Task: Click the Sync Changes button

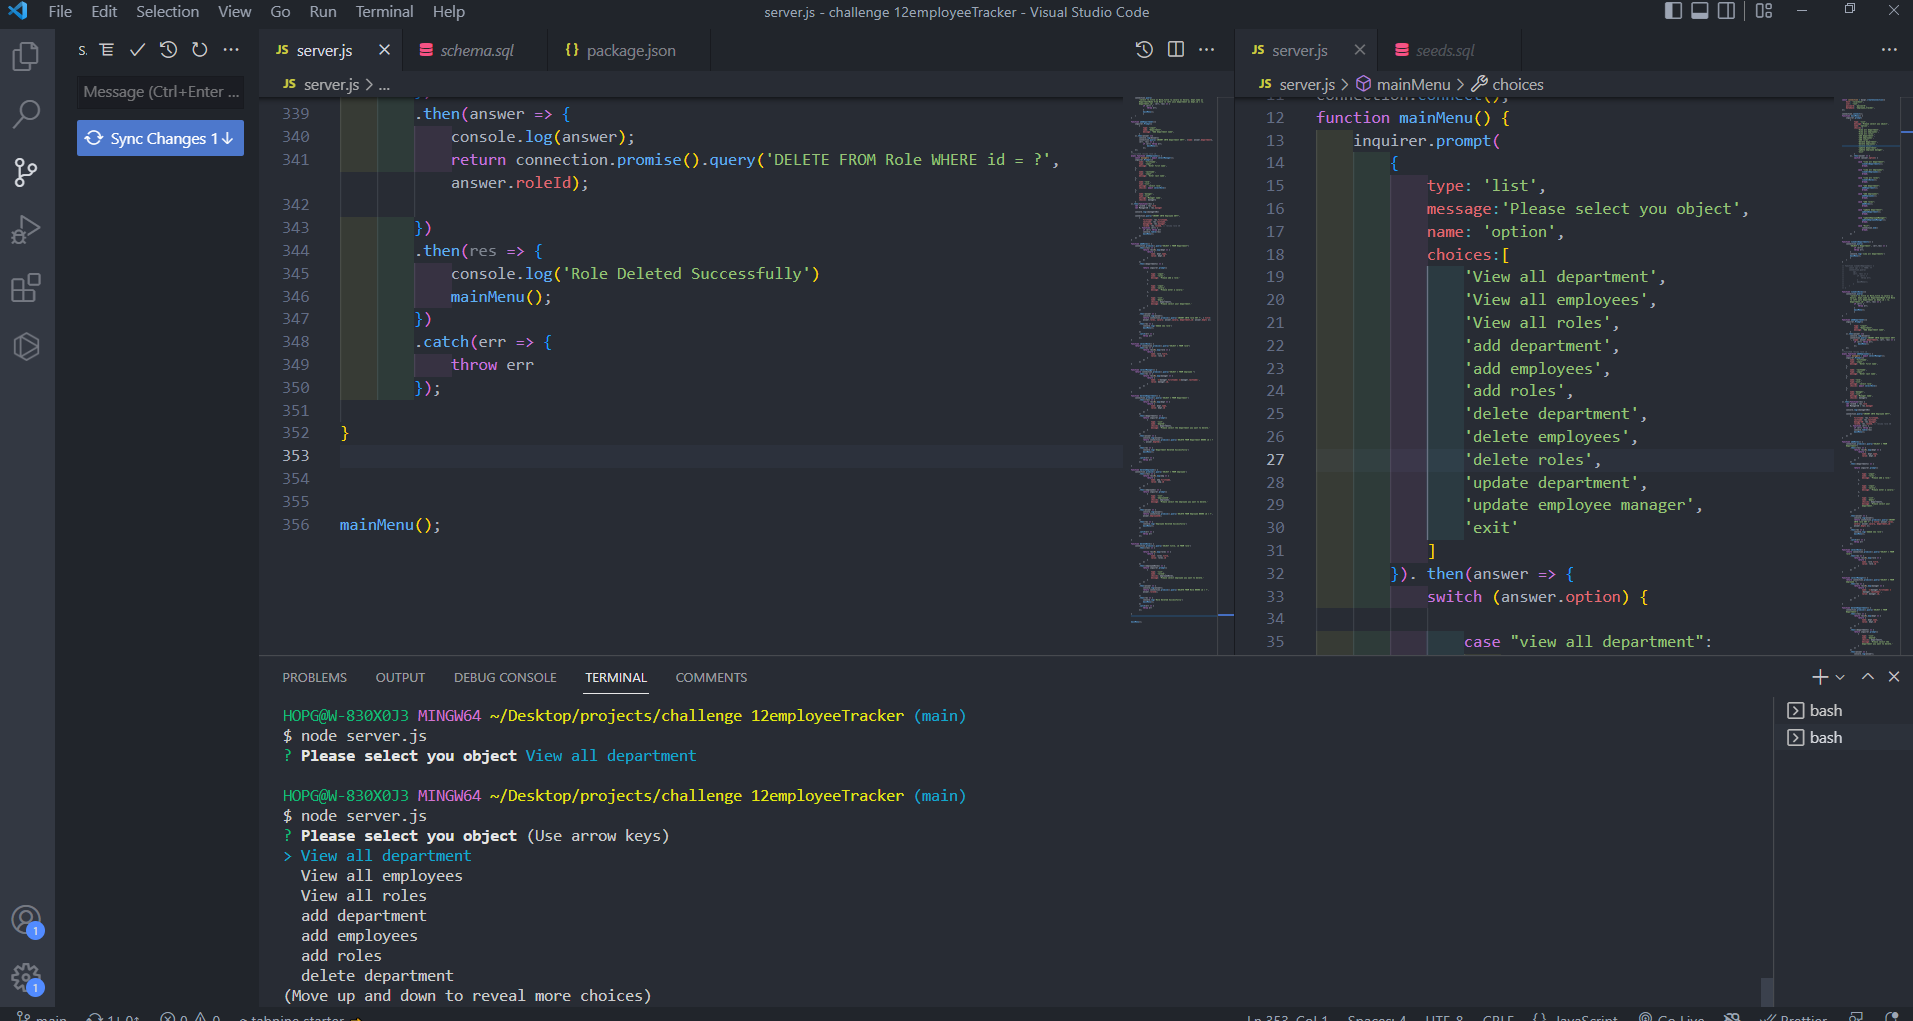Action: pos(160,138)
